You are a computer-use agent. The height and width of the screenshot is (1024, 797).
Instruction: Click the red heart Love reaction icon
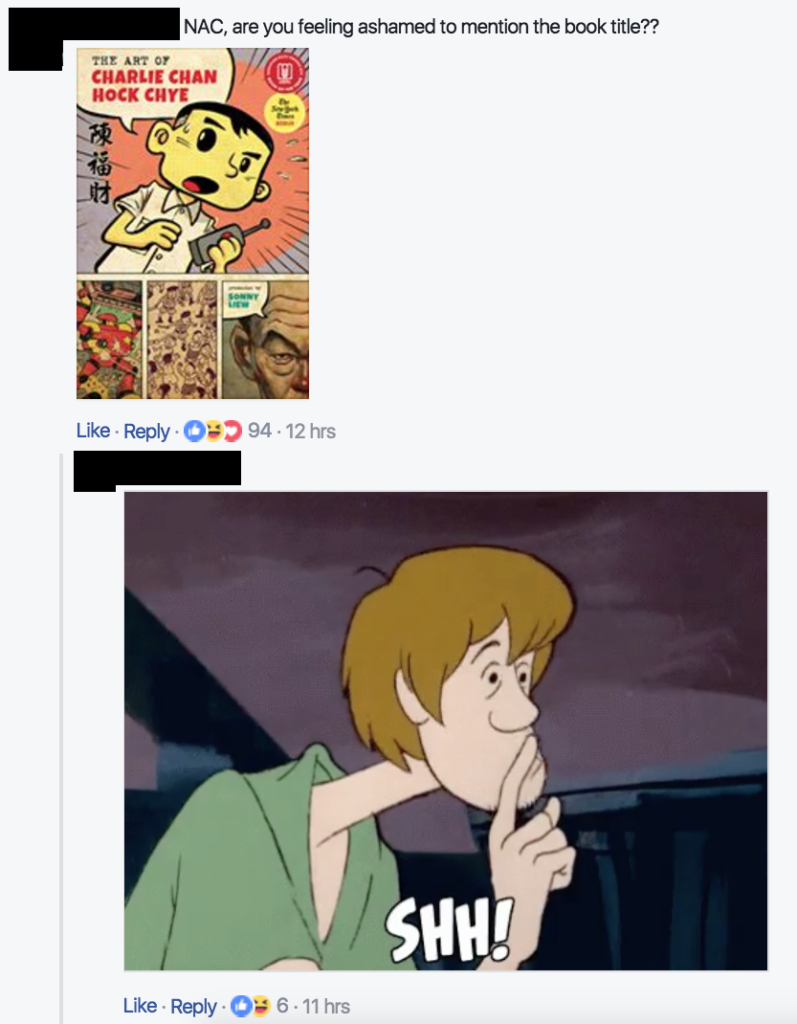coord(232,431)
